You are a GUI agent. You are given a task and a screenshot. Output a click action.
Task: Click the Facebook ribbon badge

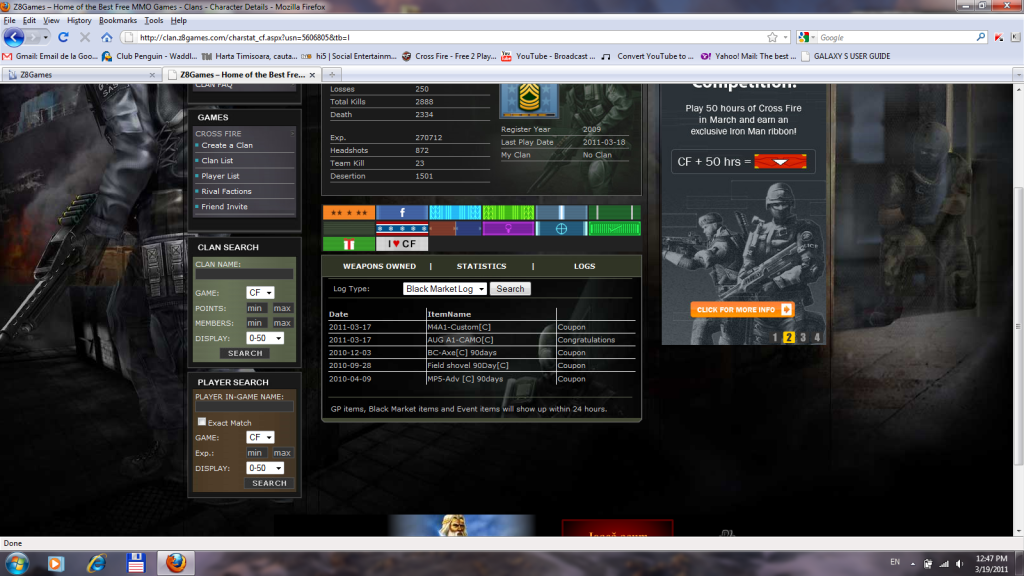click(x=402, y=213)
